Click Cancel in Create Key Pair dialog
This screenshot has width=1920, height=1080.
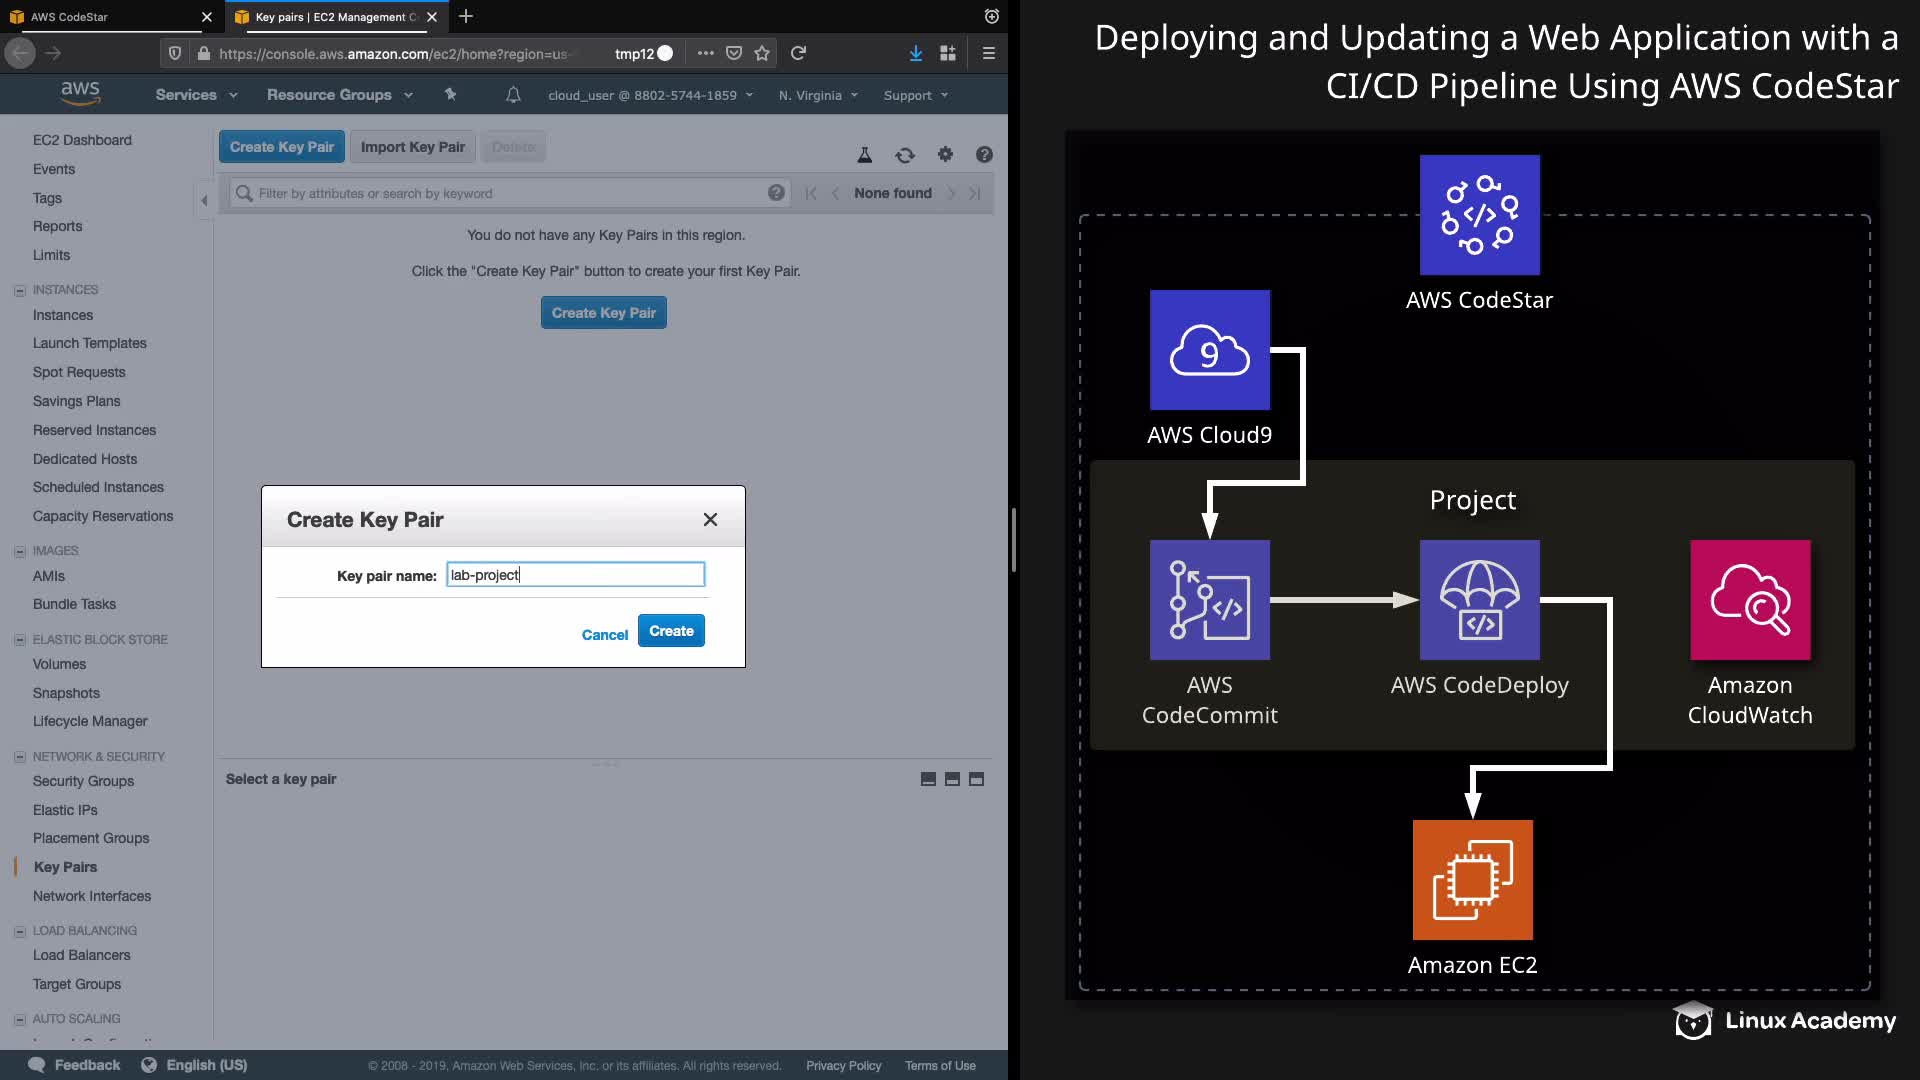[604, 635]
